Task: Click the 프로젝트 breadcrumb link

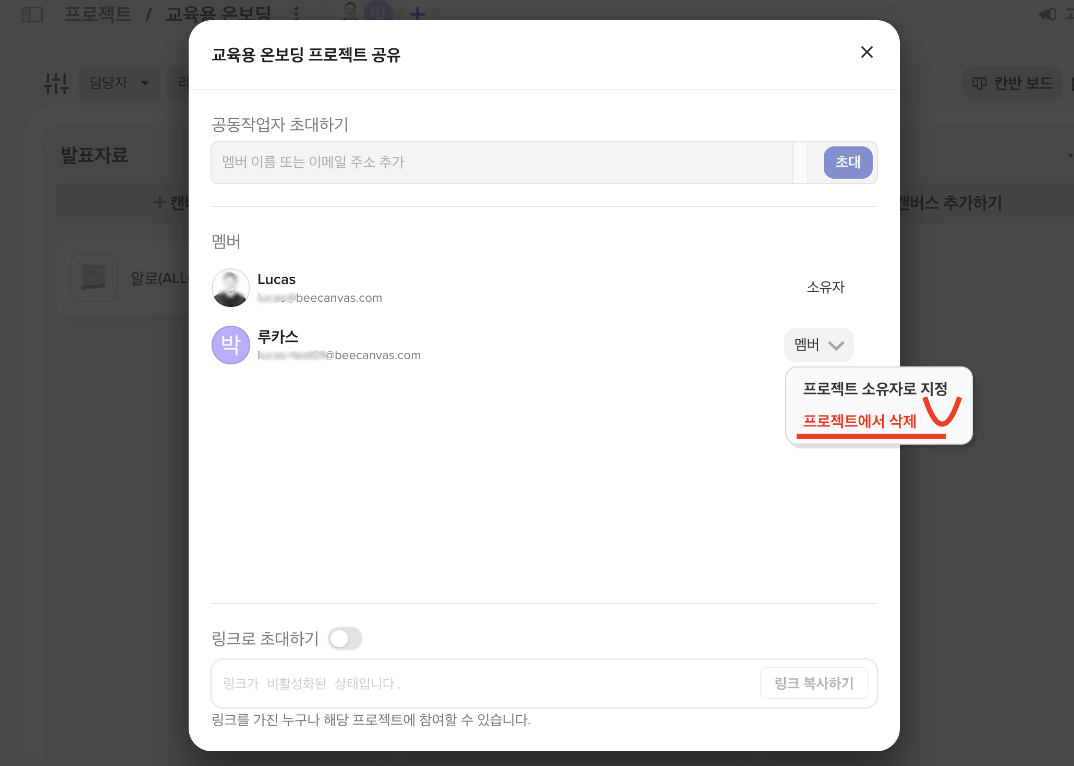Action: coord(97,14)
